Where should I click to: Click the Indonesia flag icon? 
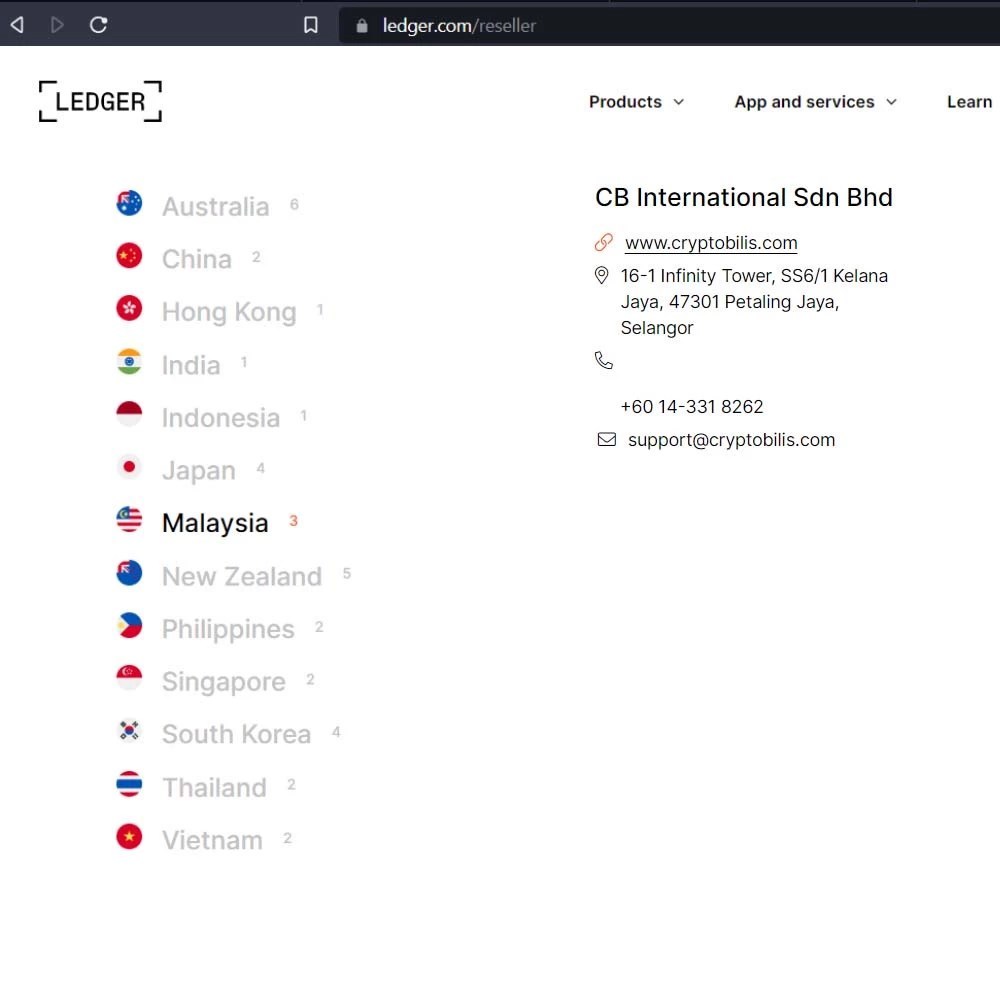click(129, 414)
